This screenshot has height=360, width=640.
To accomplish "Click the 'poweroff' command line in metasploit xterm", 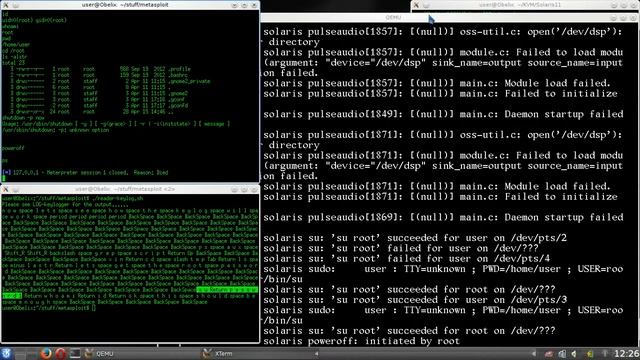I will tap(13, 148).
